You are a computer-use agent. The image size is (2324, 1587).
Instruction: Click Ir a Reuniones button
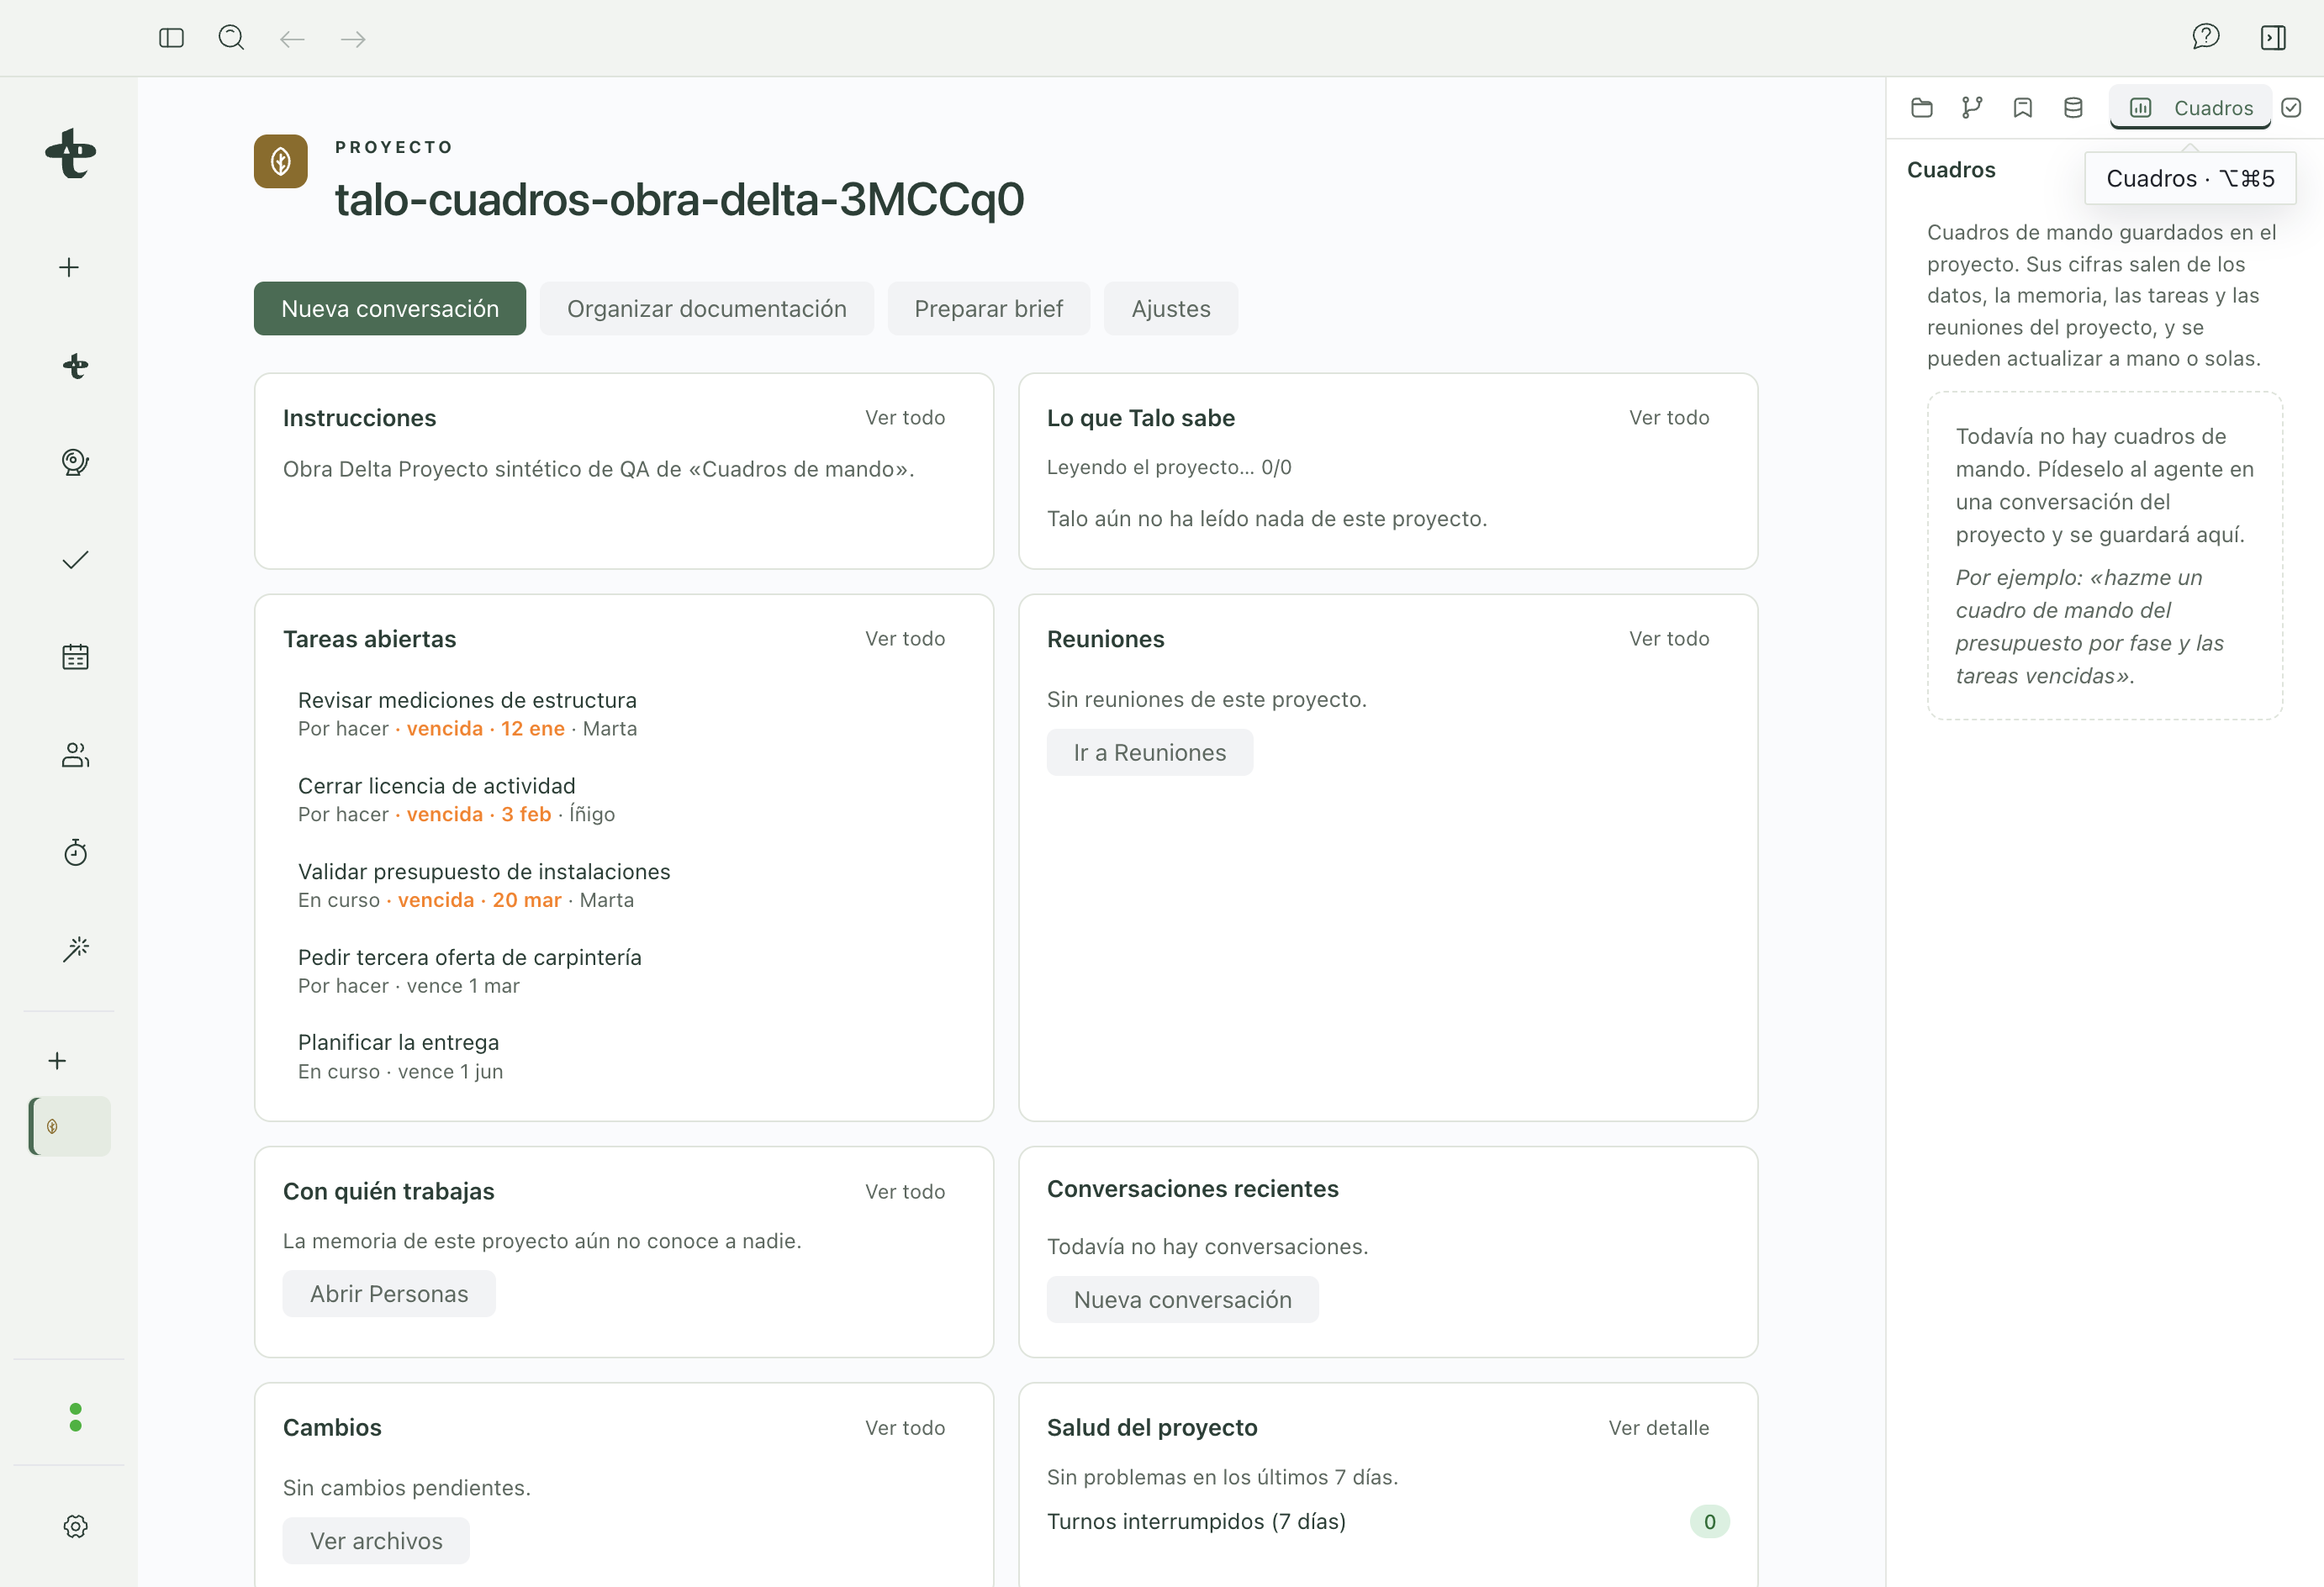point(1149,752)
